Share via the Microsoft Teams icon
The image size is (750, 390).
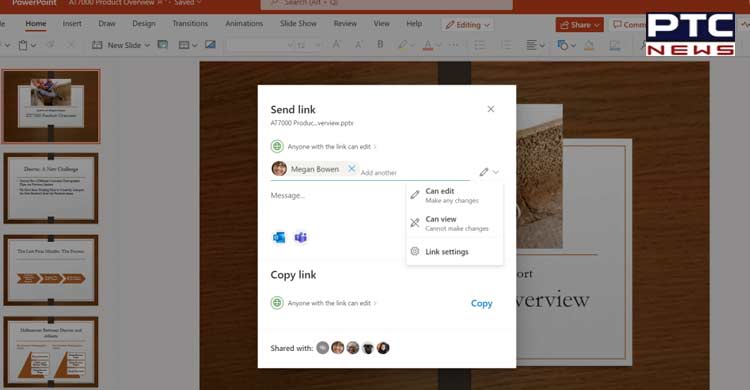coord(300,237)
